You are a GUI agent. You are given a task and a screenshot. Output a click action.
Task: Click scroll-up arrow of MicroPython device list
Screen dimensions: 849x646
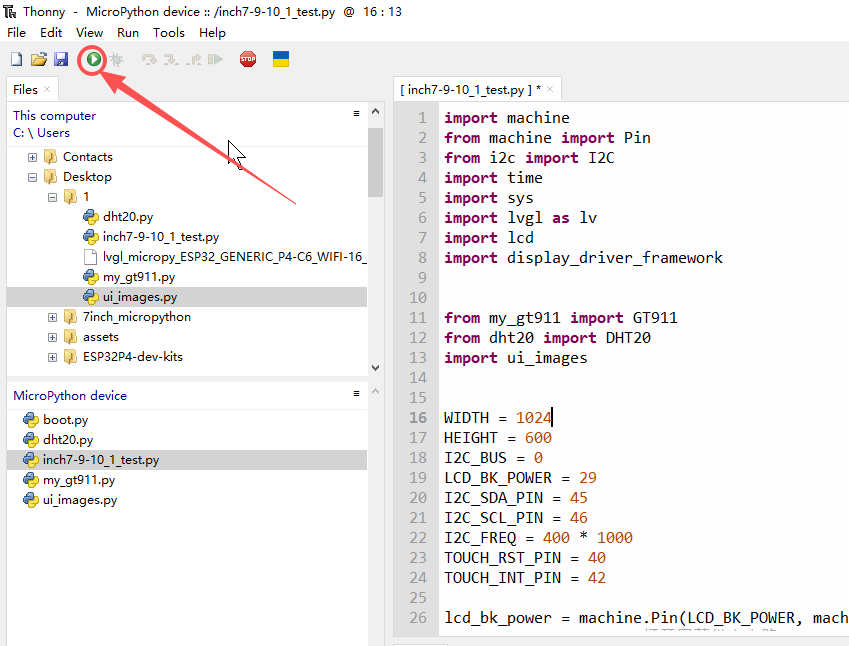click(x=376, y=391)
